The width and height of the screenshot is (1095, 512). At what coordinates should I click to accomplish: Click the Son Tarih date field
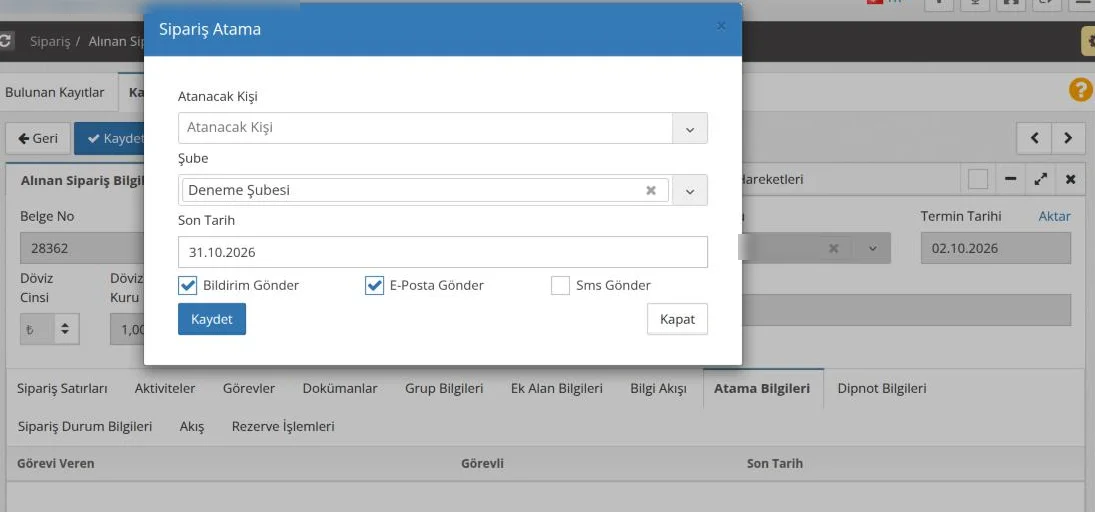(x=443, y=252)
